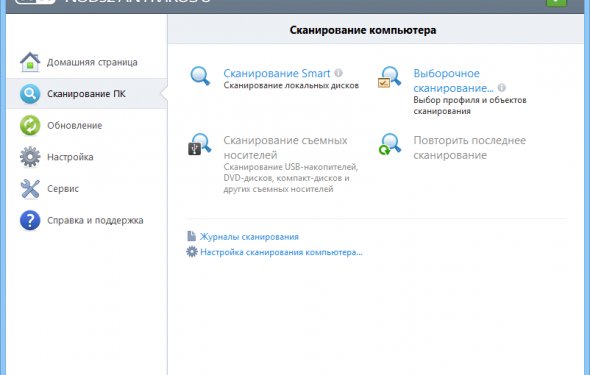Click the house icon for Домашняя страница

tap(30, 62)
